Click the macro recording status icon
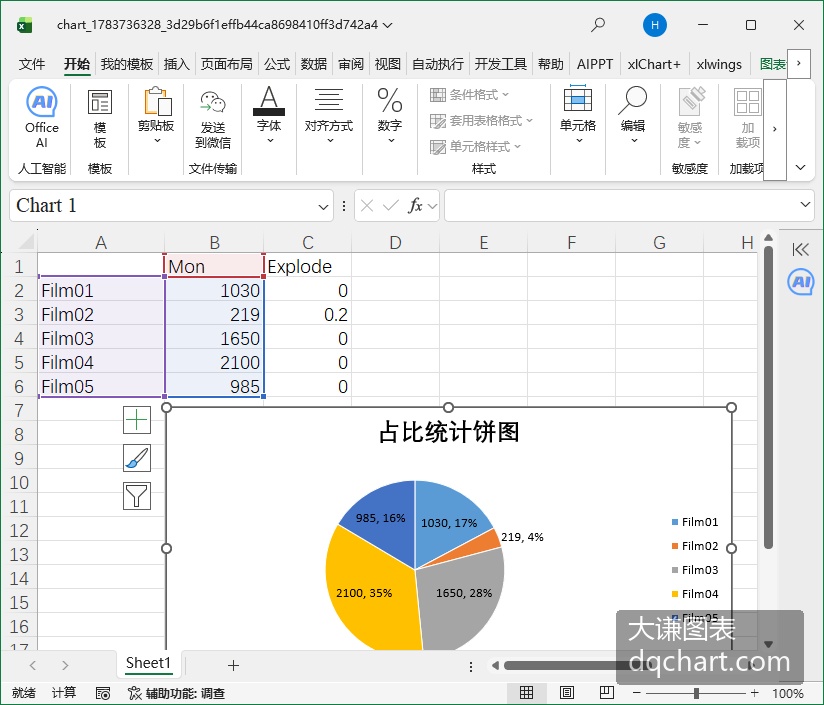Viewport: 824px width, 705px height. [x=103, y=693]
